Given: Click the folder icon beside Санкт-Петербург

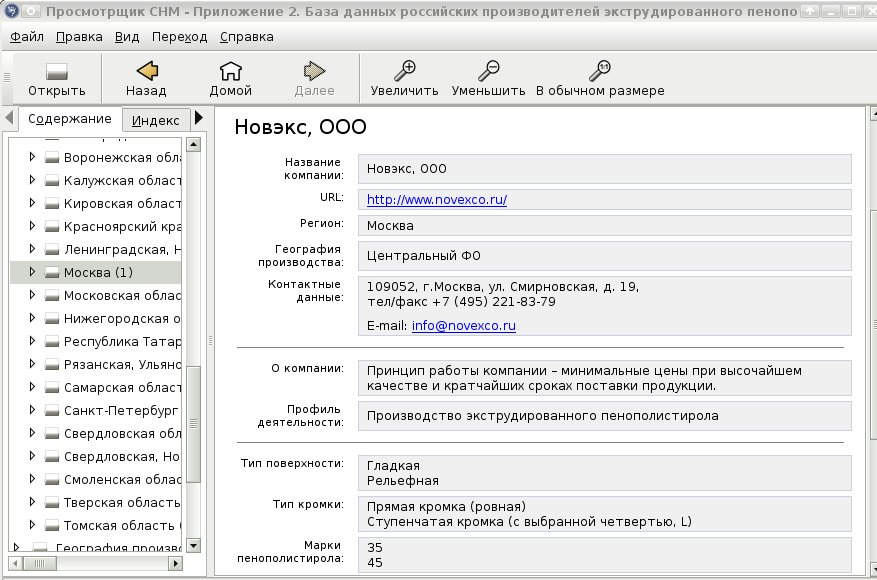Looking at the screenshot, I should (x=52, y=411).
